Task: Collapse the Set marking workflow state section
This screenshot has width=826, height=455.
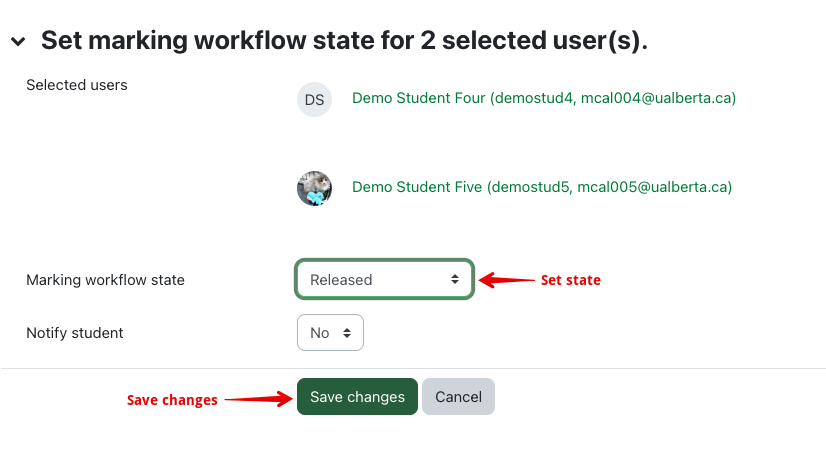Action: [x=18, y=42]
